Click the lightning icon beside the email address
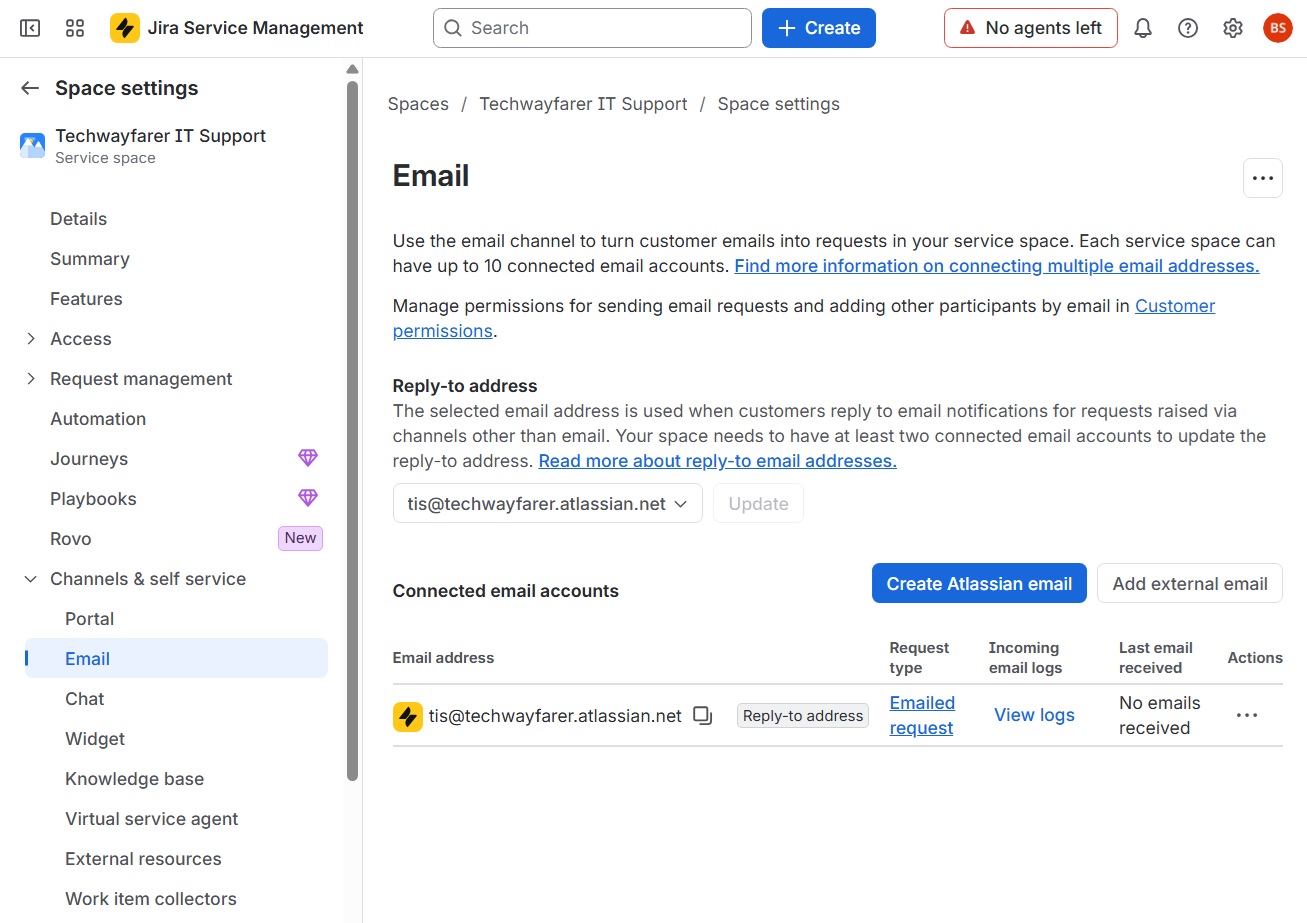This screenshot has width=1307, height=923. [408, 717]
